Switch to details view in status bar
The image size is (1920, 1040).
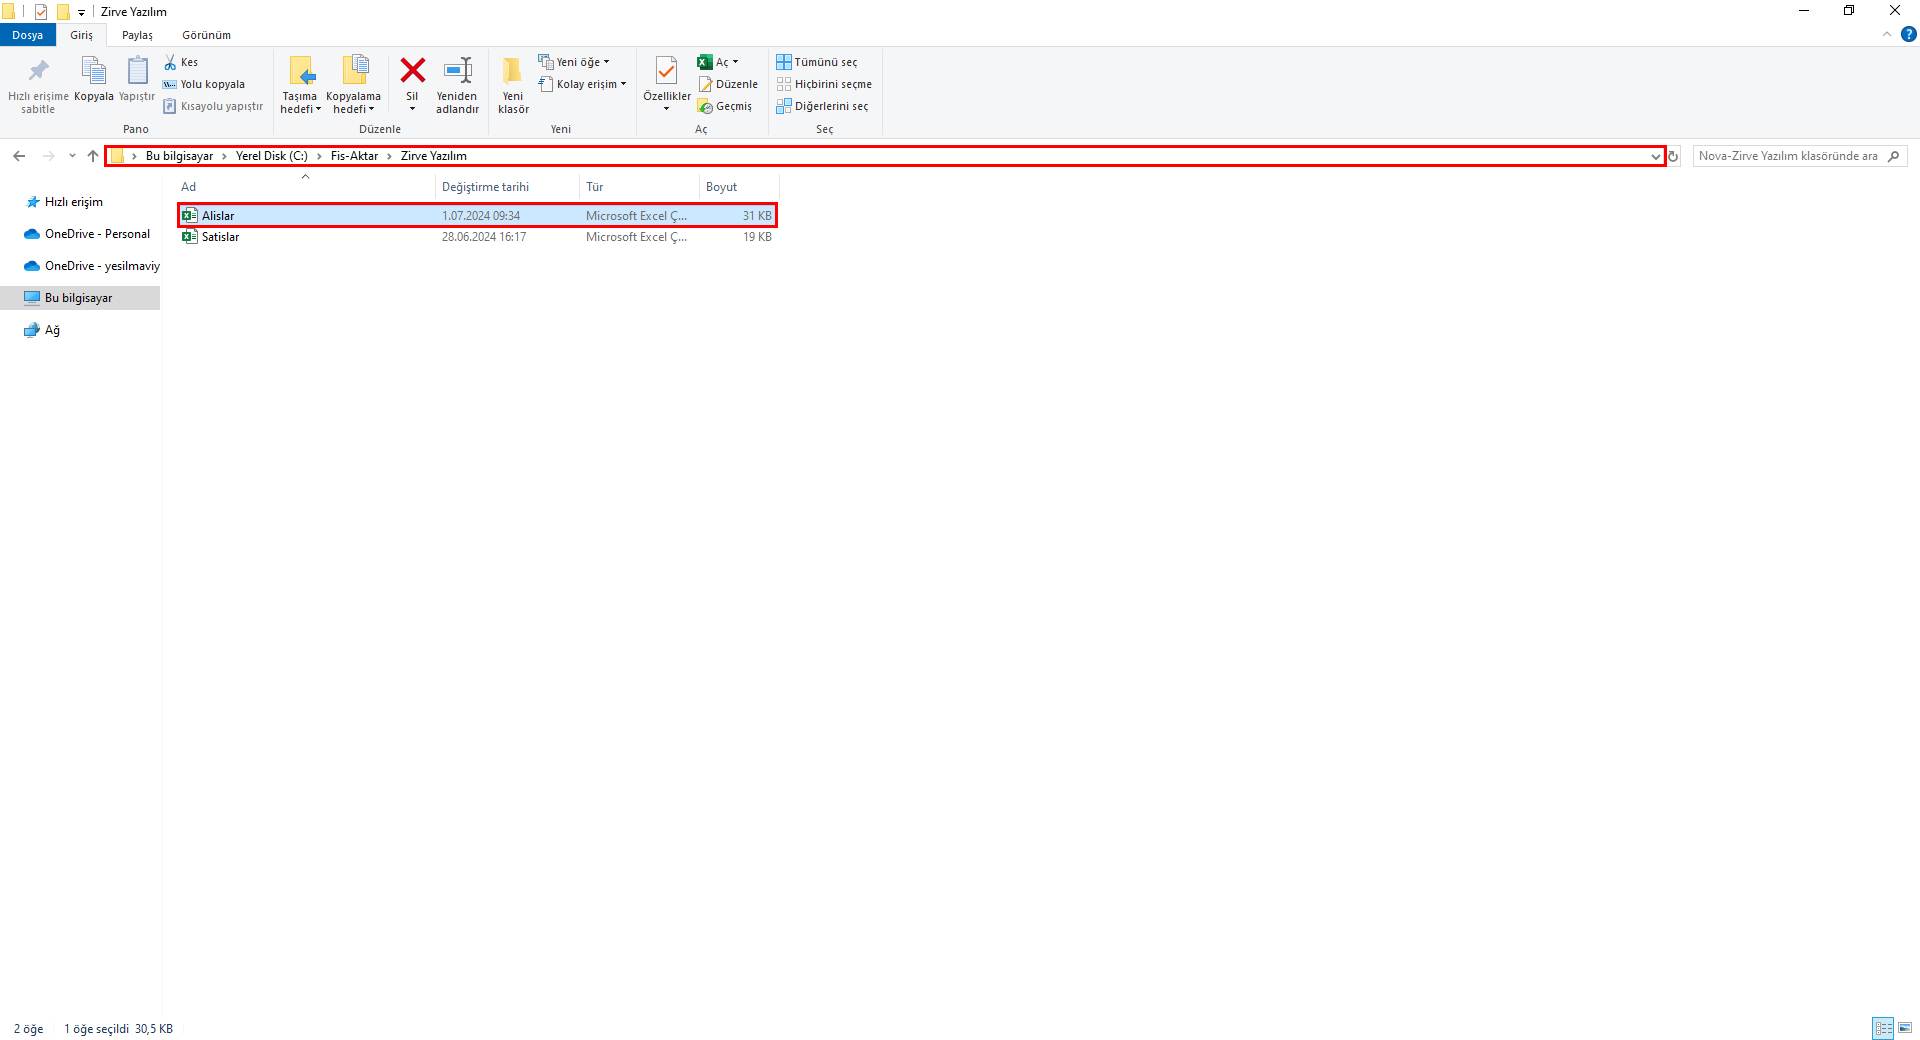(x=1883, y=1028)
